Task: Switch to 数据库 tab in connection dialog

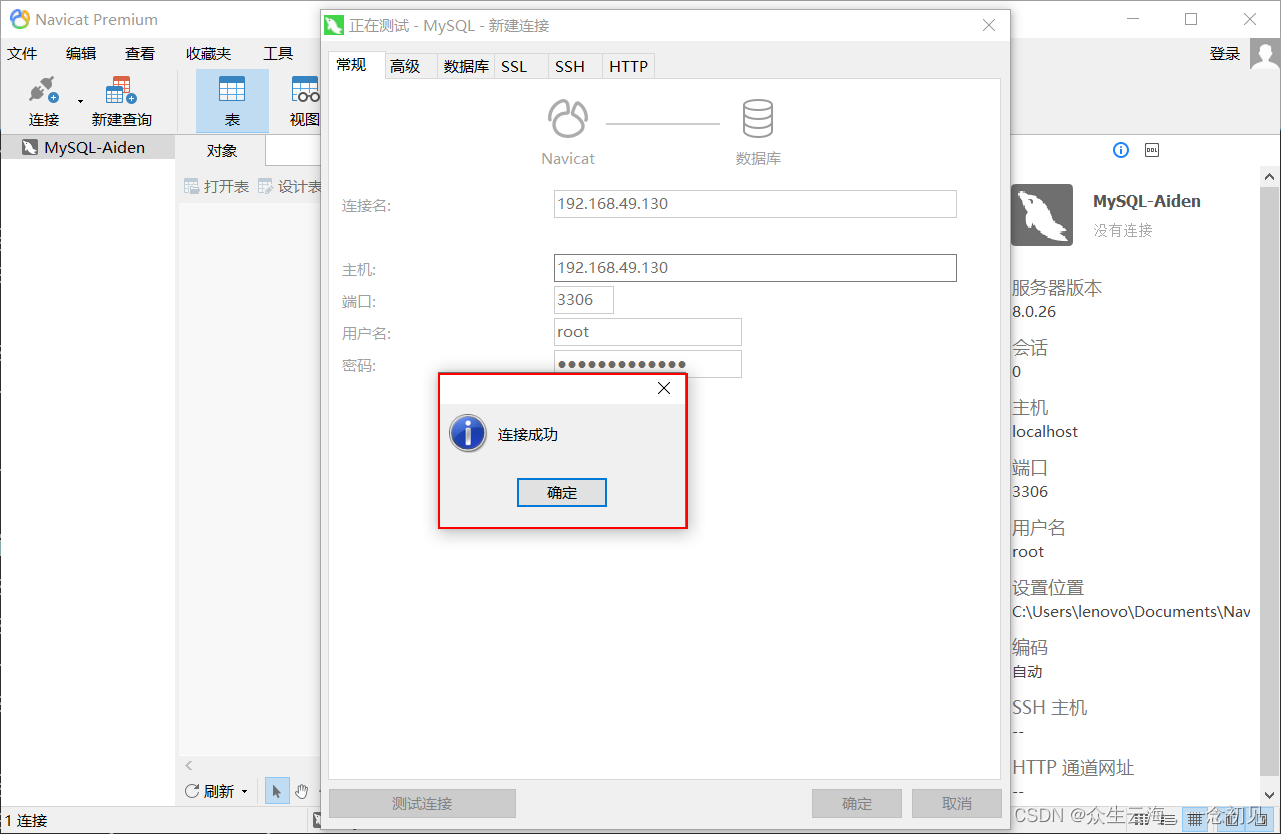Action: click(x=466, y=67)
